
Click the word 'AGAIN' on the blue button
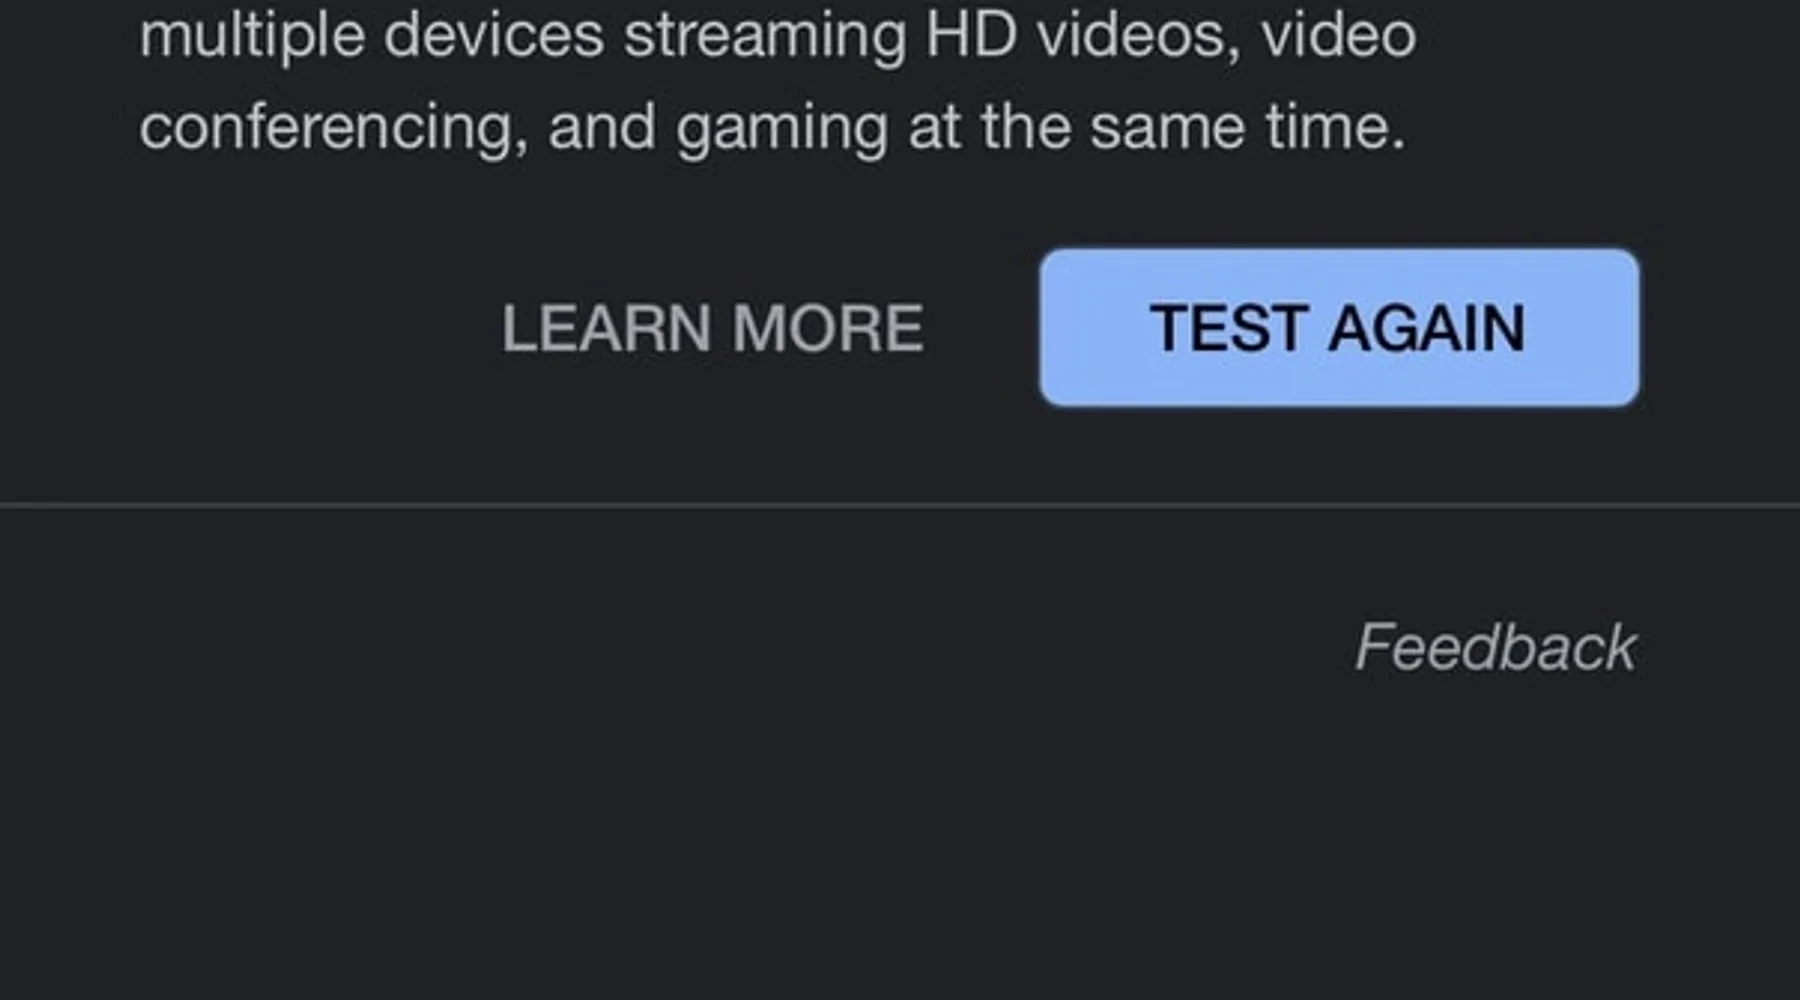point(1426,328)
